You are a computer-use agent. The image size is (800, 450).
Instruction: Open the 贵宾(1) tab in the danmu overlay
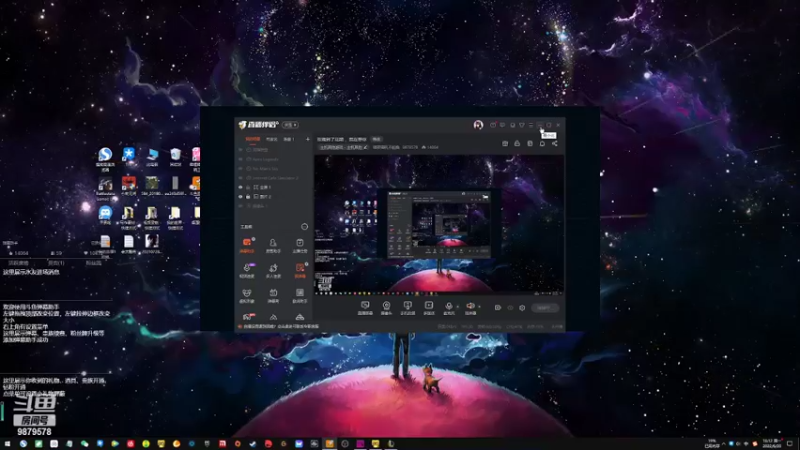coord(56,263)
